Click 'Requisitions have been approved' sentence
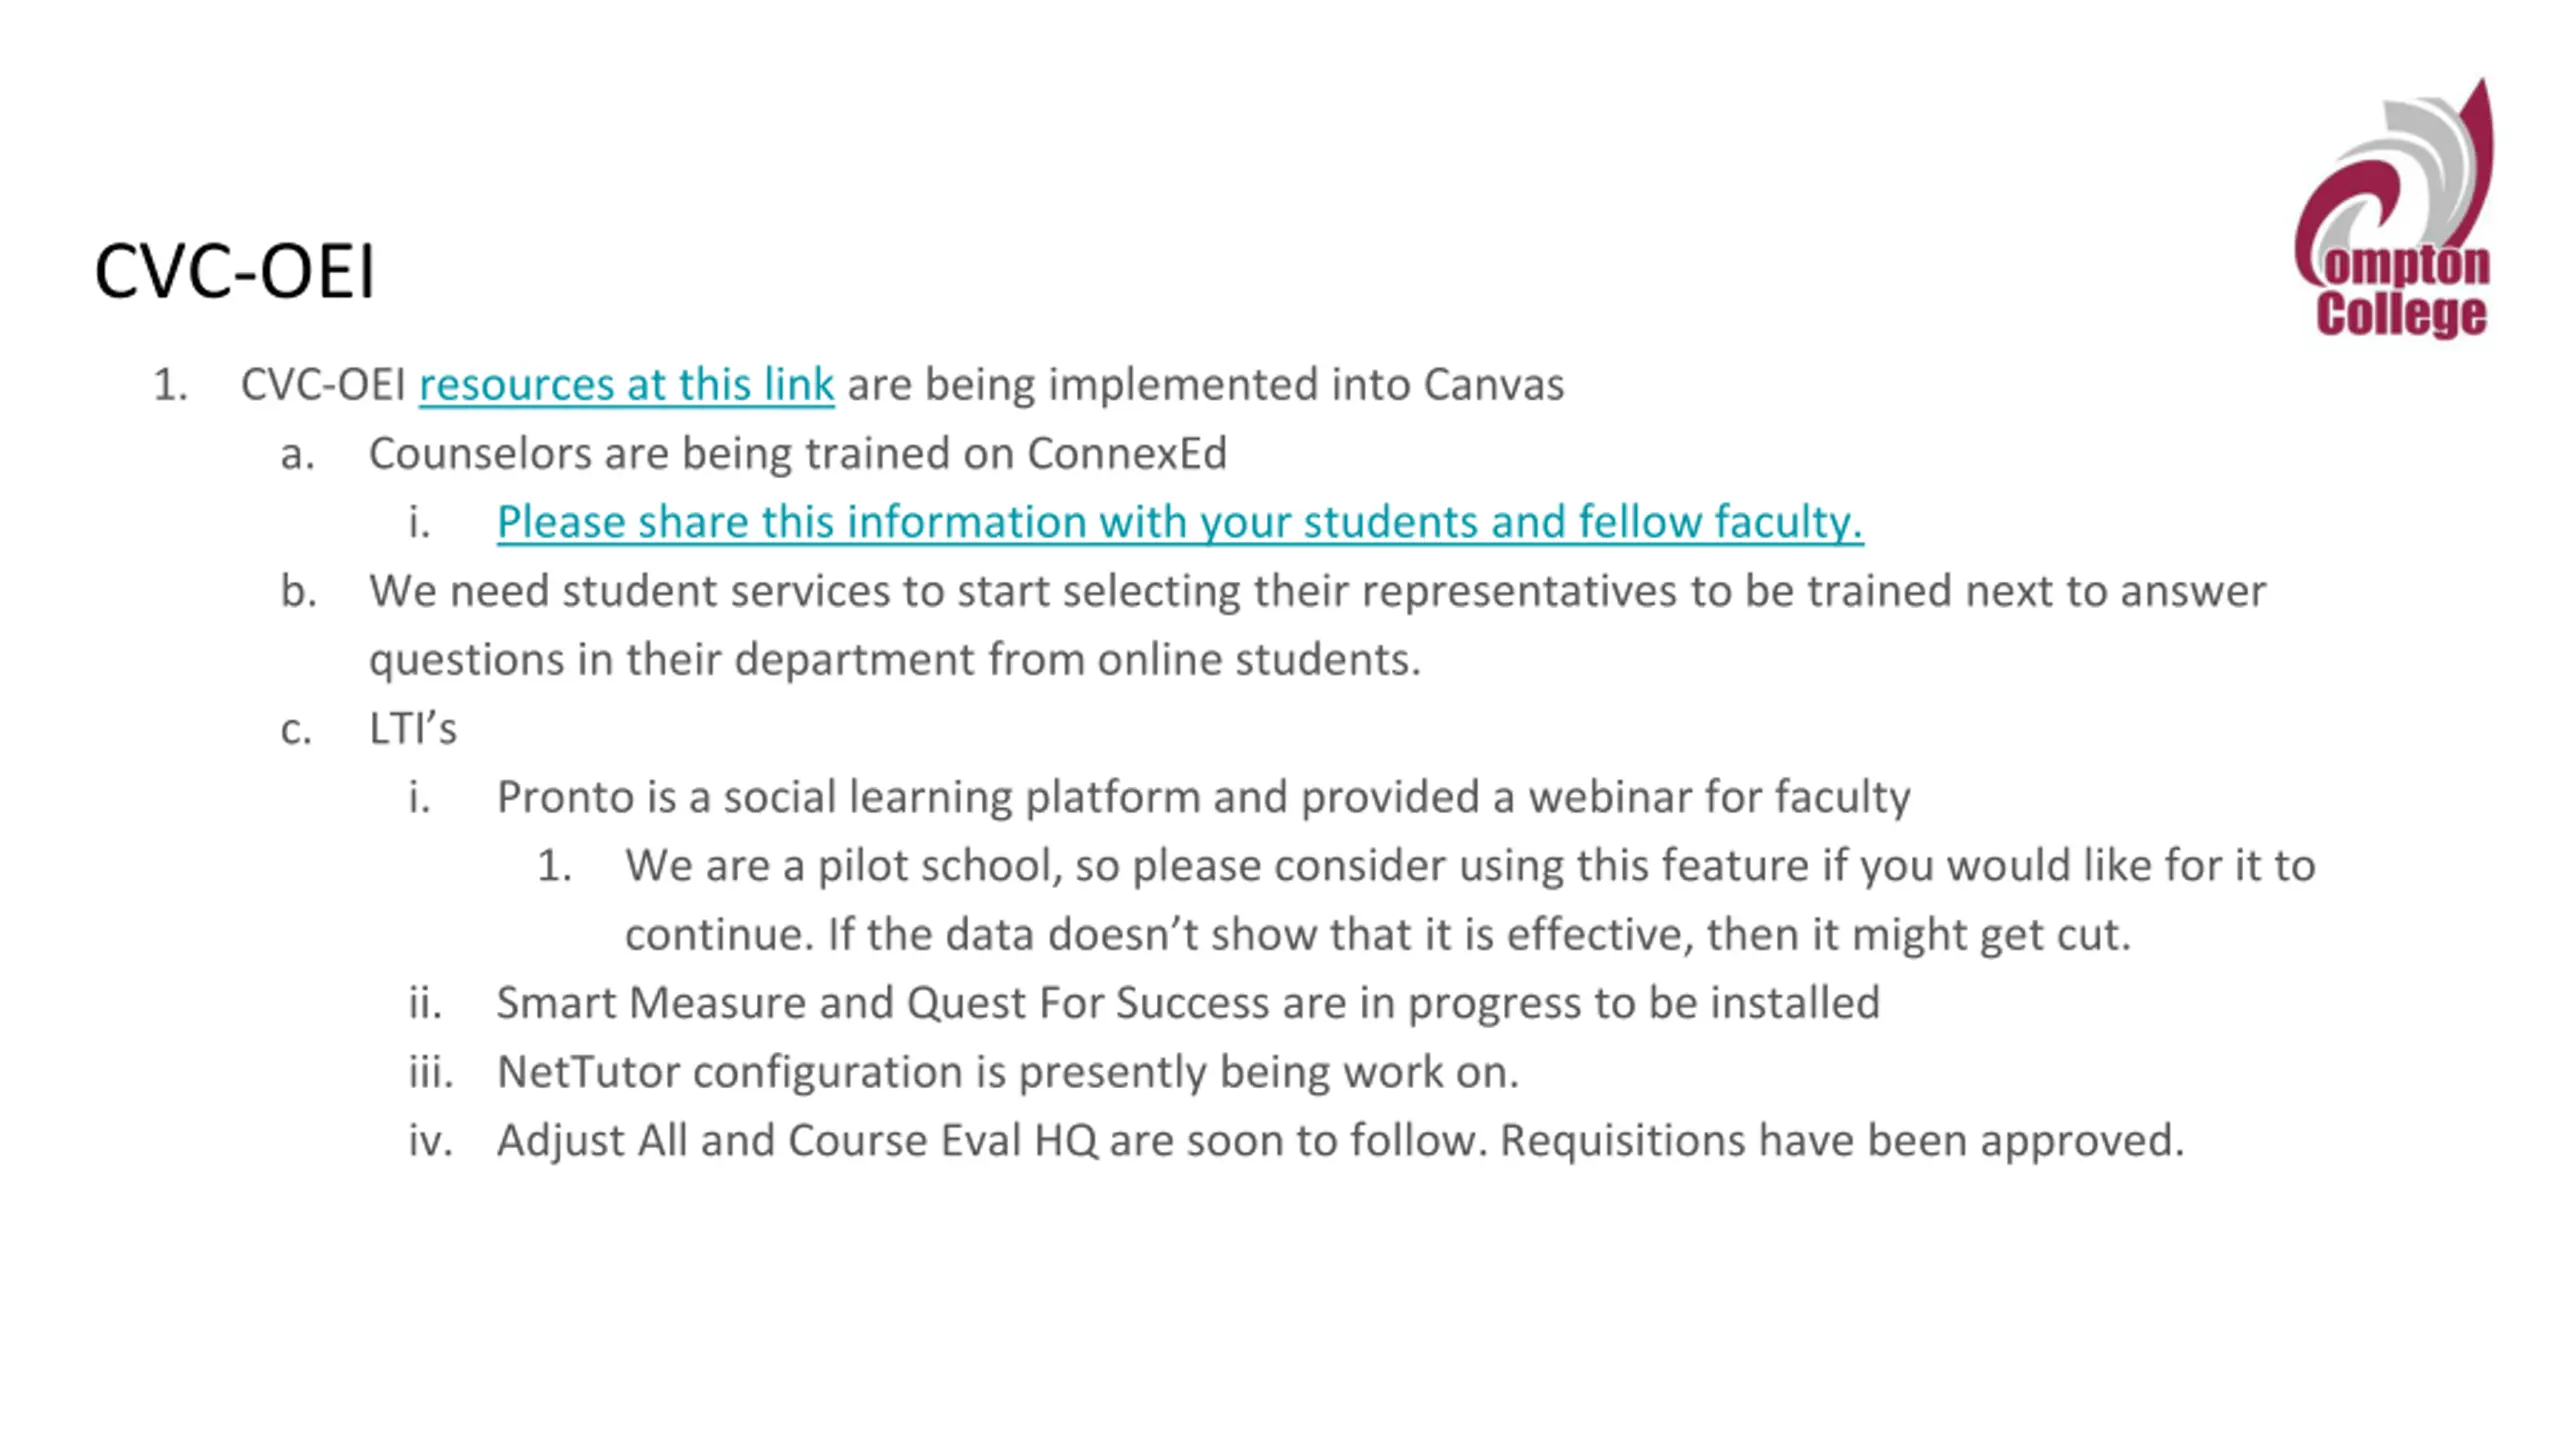This screenshot has width=2560, height=1440. (x=1842, y=1141)
